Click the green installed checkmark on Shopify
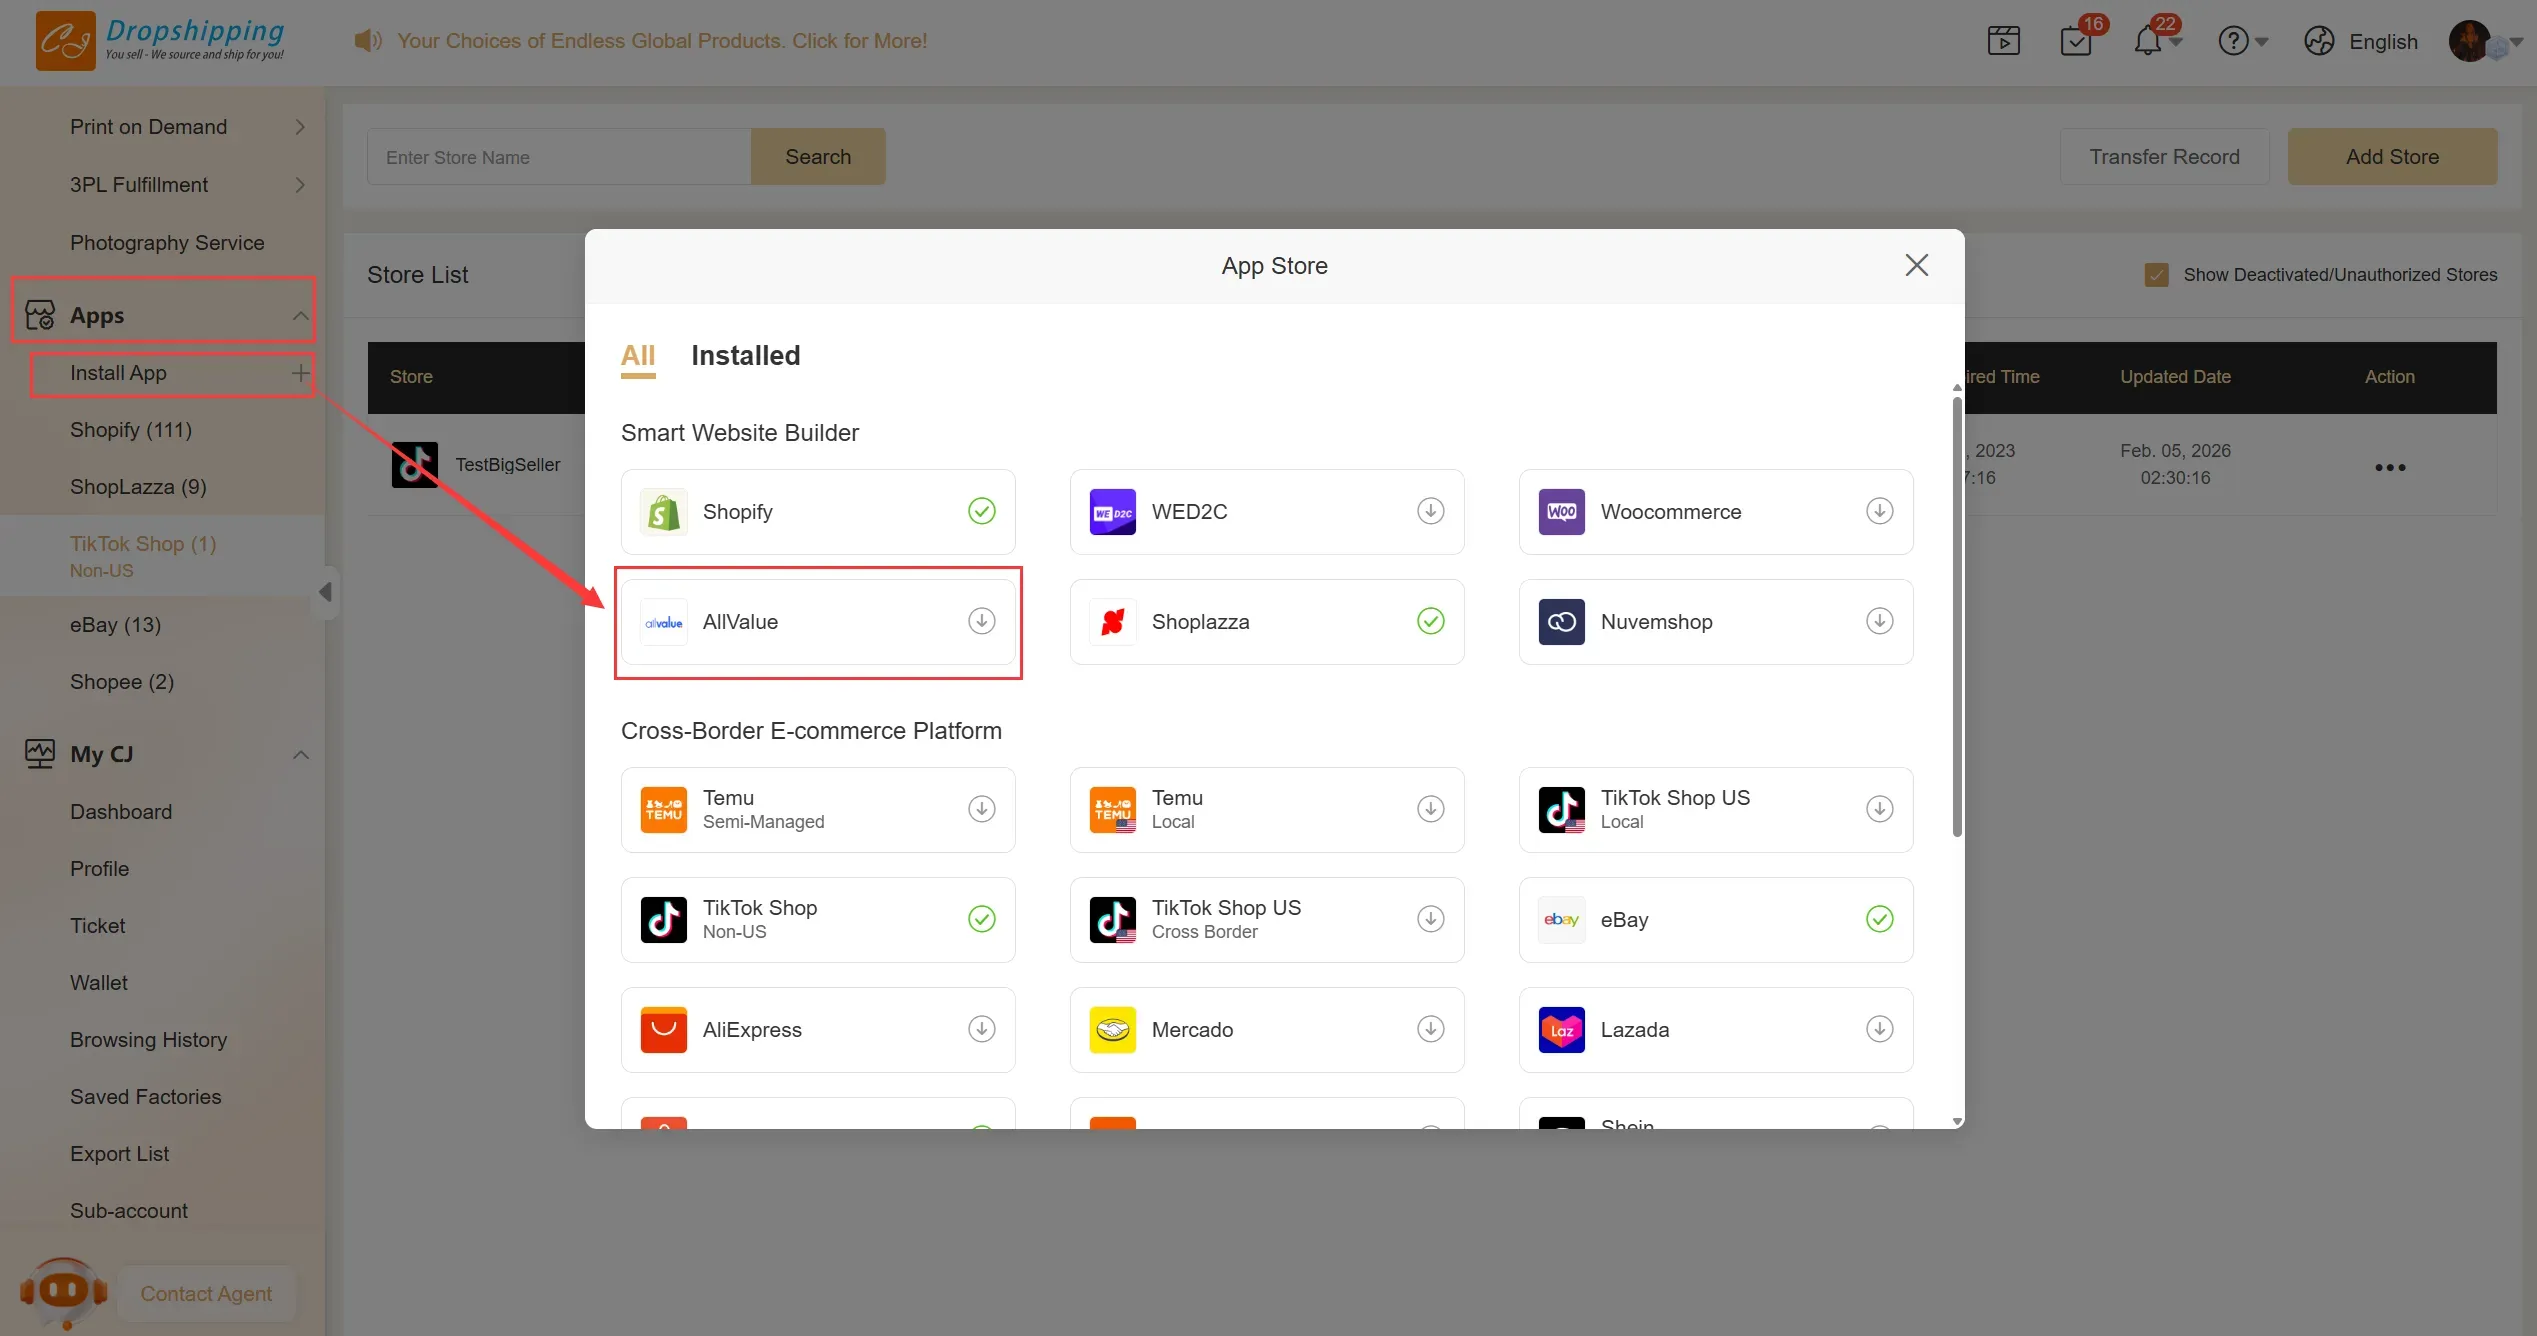This screenshot has width=2537, height=1336. click(x=981, y=511)
